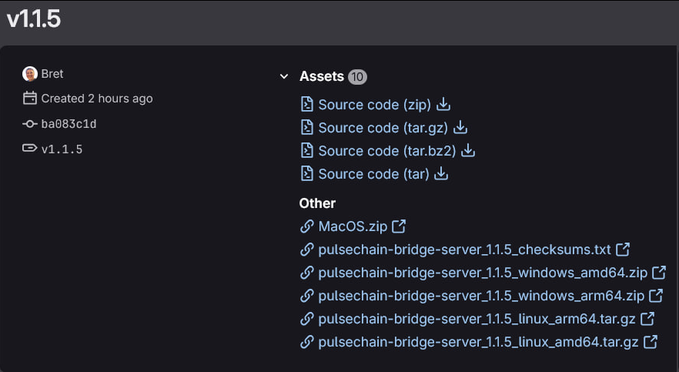Open the v1.1.5 tag link
This screenshot has height=372, width=679.
(62, 150)
